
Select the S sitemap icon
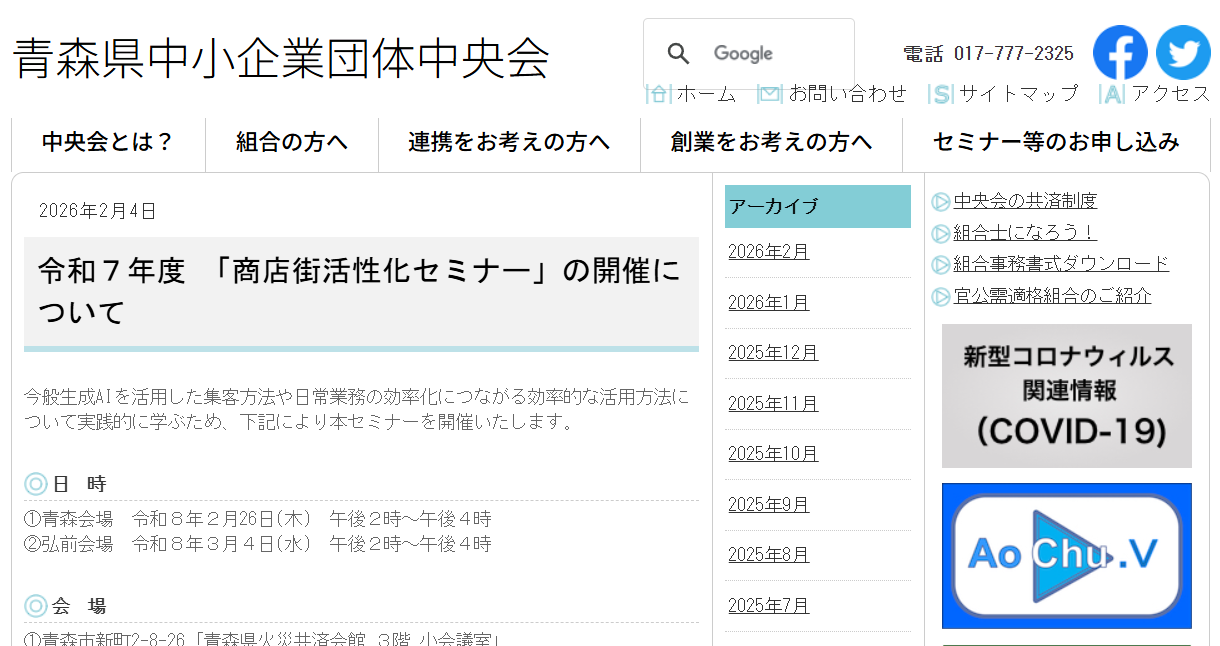(x=941, y=93)
